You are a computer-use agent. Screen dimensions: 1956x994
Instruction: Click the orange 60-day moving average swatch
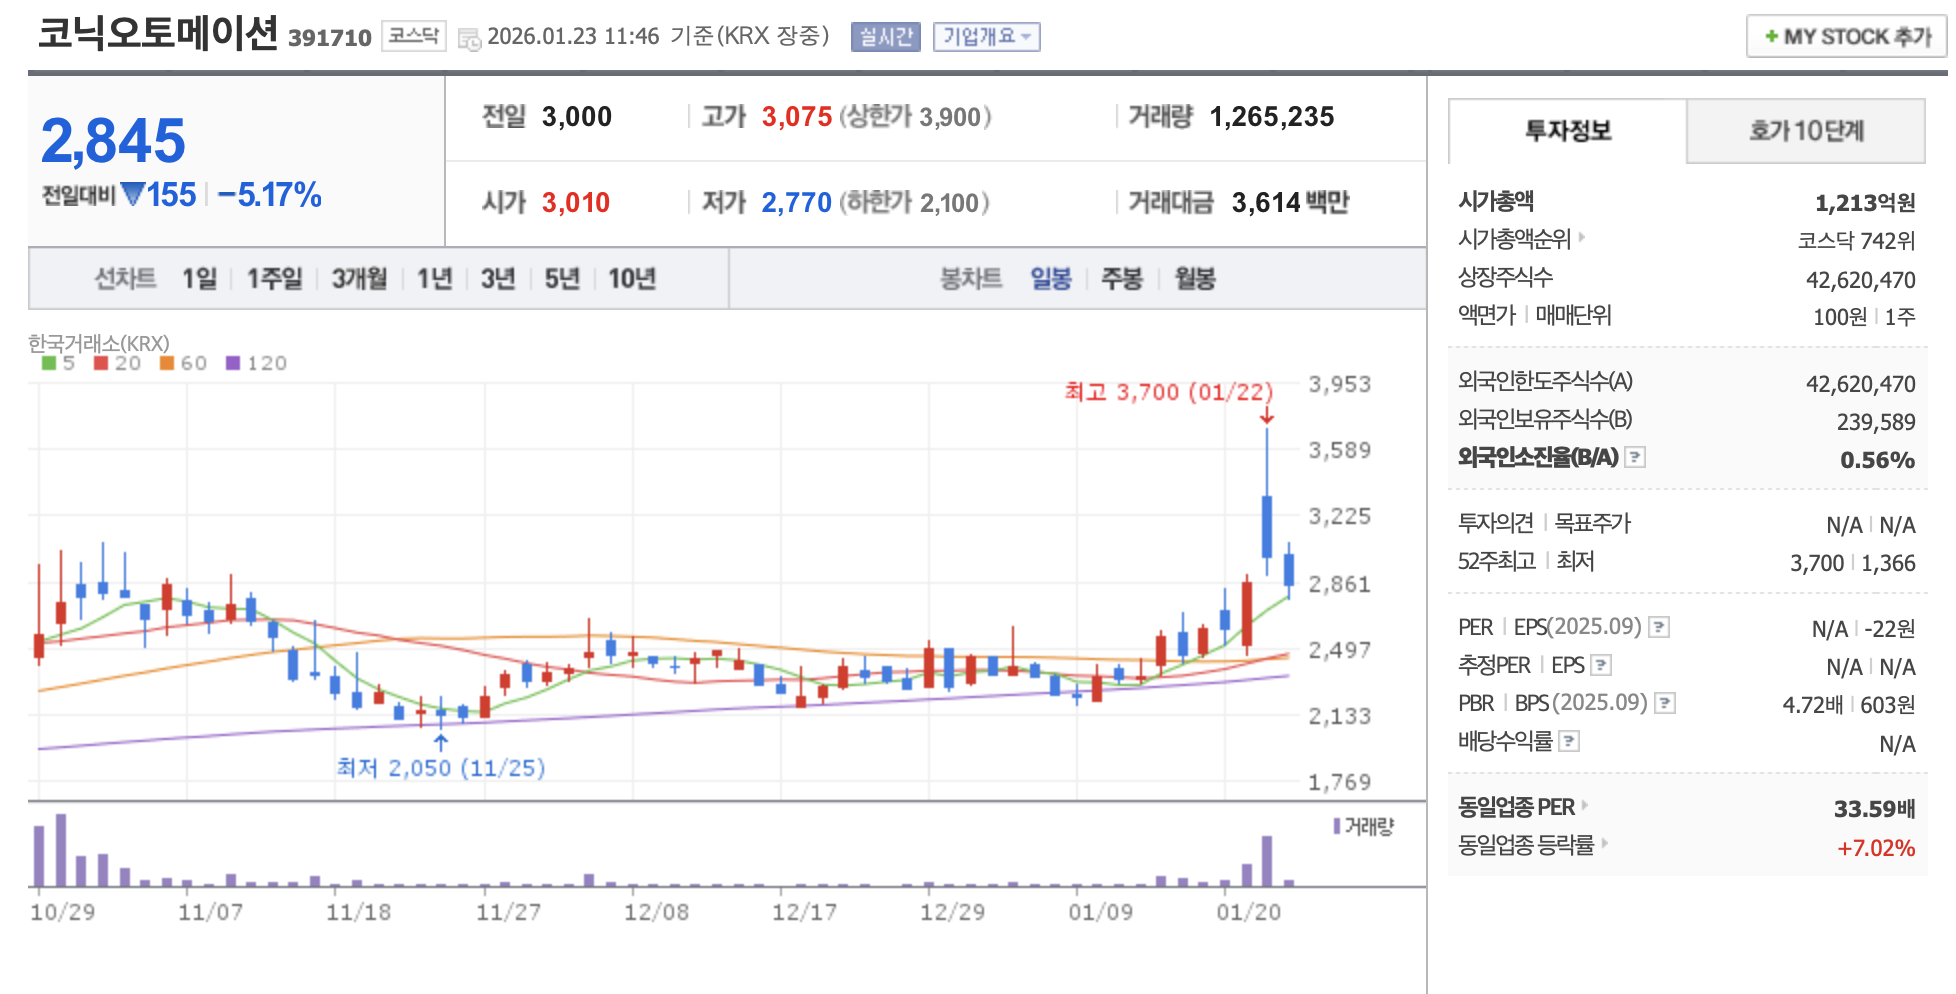tap(167, 363)
